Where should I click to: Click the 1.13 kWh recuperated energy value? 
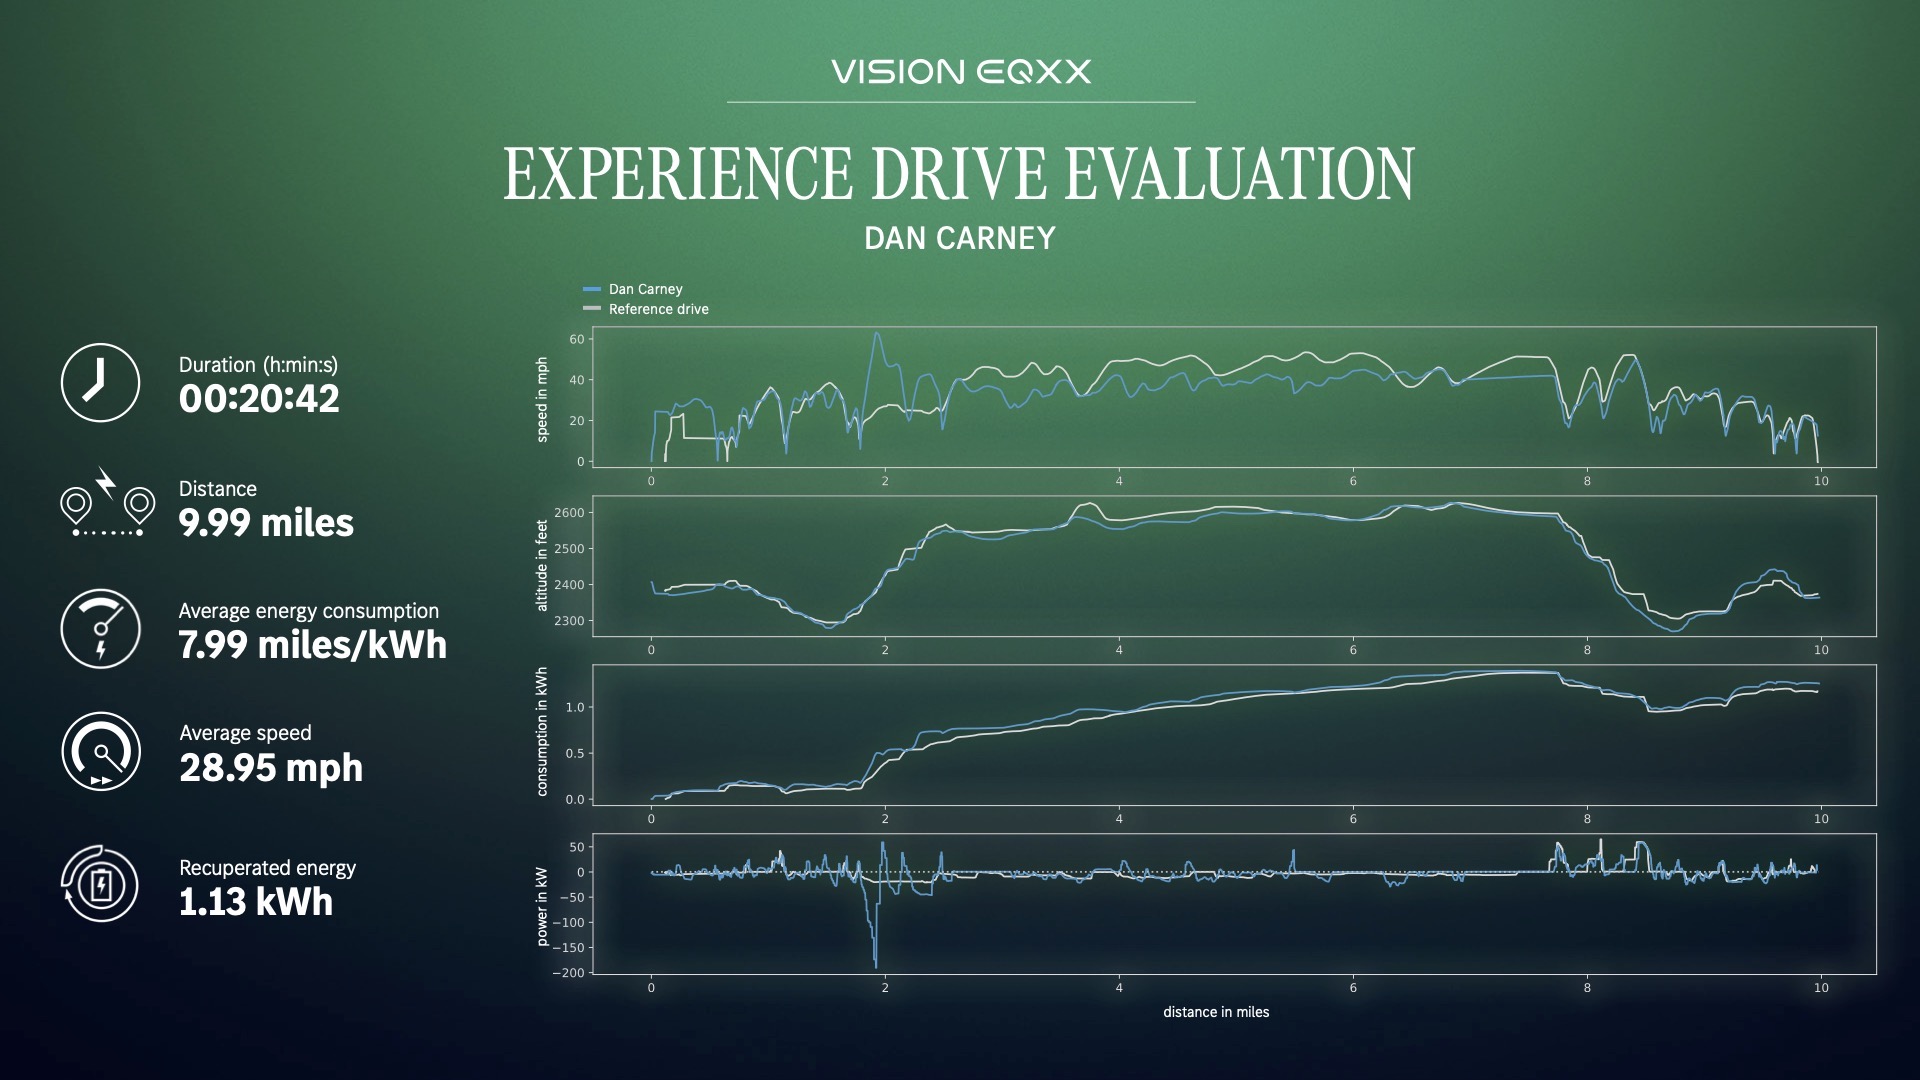pos(256,902)
